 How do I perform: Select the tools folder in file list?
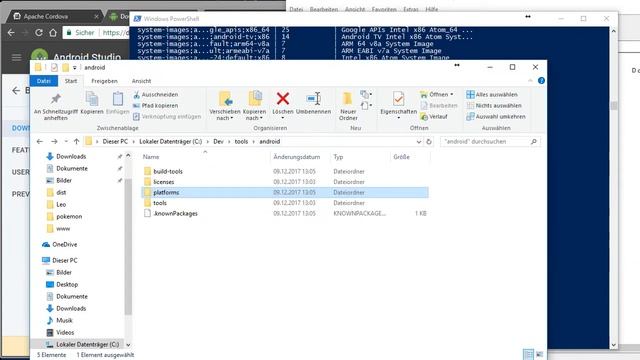pyautogui.click(x=285, y=203)
